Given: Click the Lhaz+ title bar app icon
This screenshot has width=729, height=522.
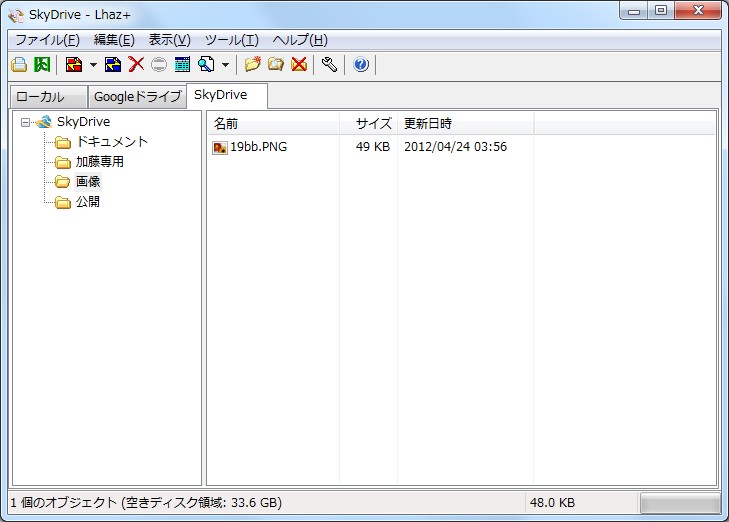Looking at the screenshot, I should (16, 15).
